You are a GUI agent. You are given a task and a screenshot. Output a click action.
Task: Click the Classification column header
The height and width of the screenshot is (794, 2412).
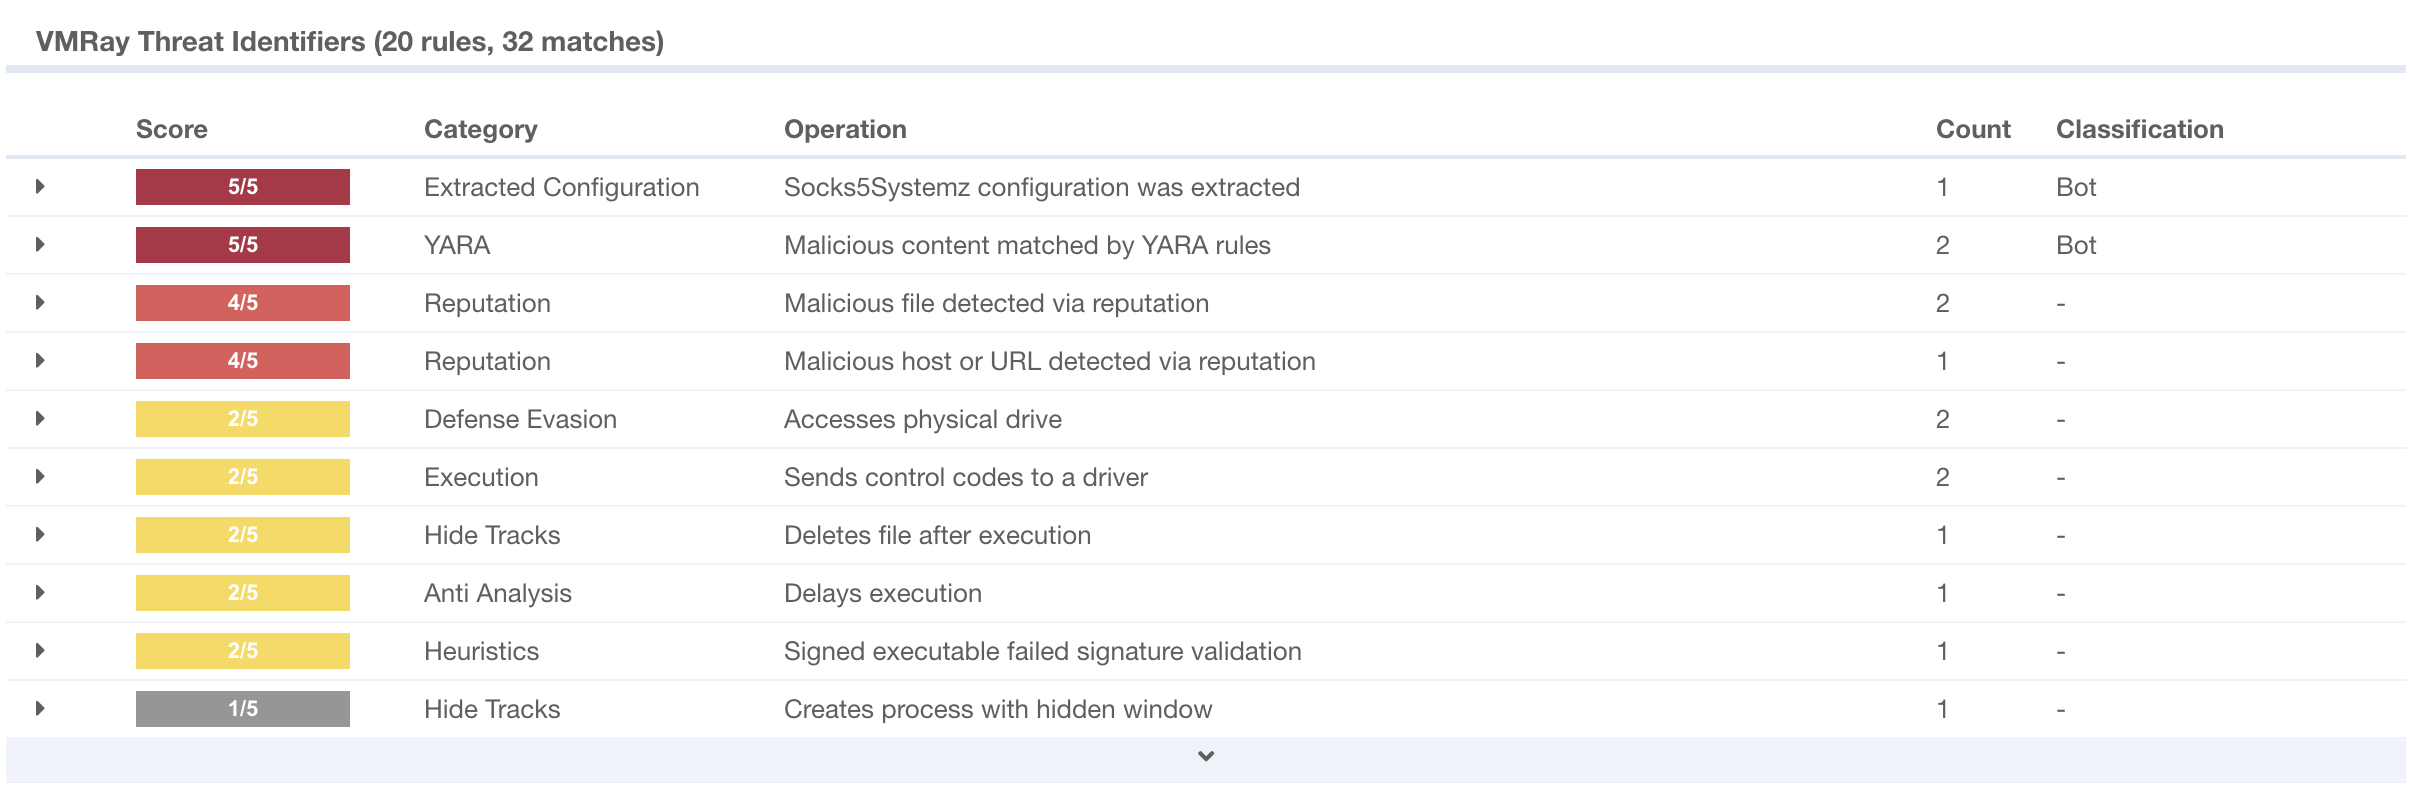tap(2140, 130)
